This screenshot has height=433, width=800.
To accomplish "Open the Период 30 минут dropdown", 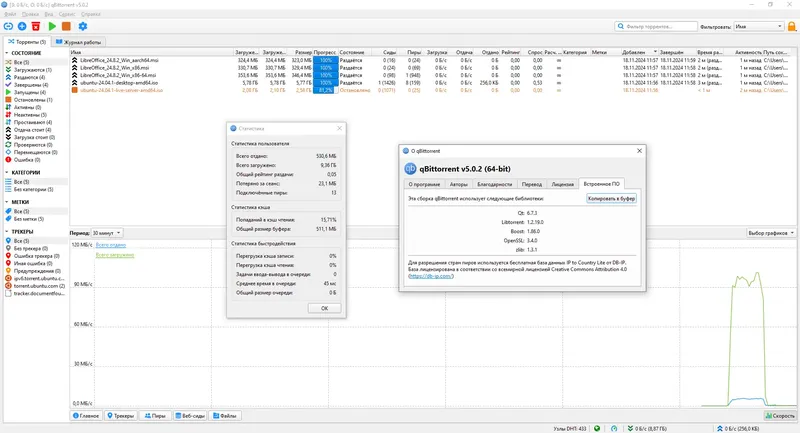I will (x=107, y=233).
